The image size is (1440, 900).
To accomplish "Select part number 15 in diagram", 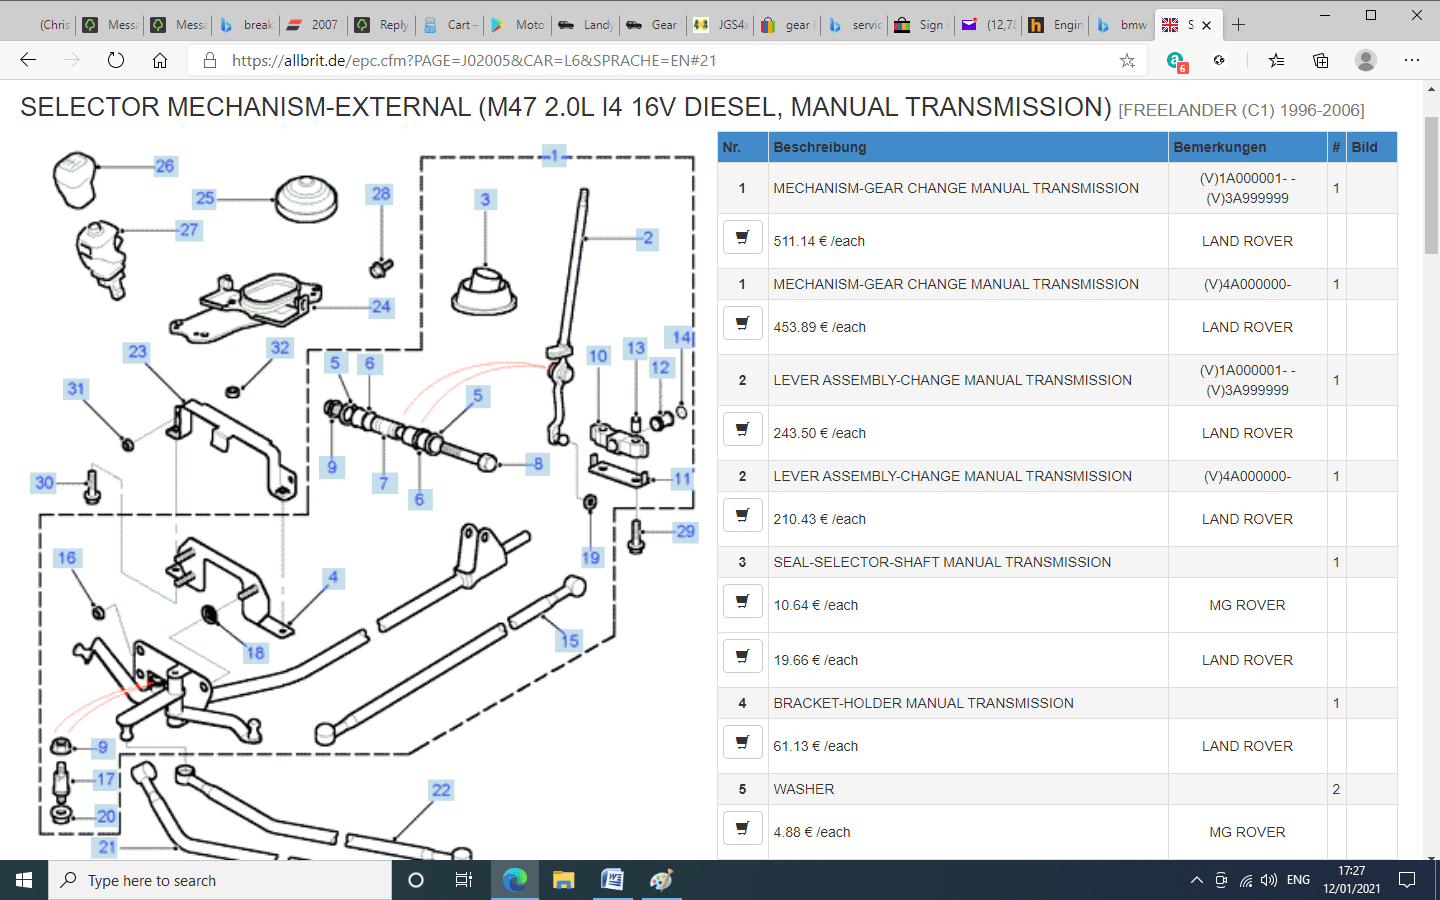I will point(570,640).
